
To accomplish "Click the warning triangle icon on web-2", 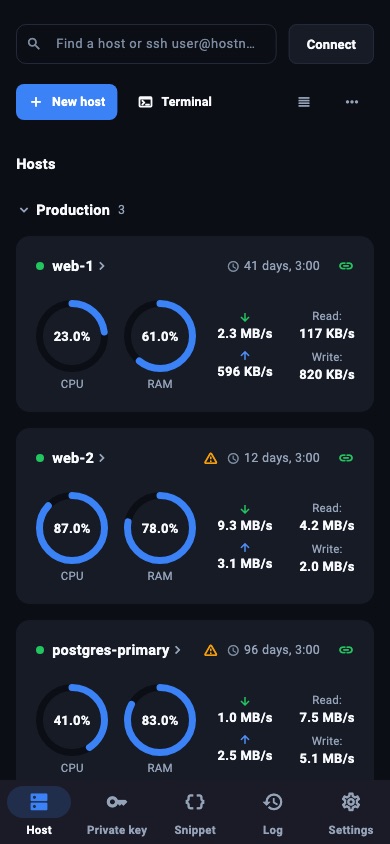I will click(x=211, y=458).
